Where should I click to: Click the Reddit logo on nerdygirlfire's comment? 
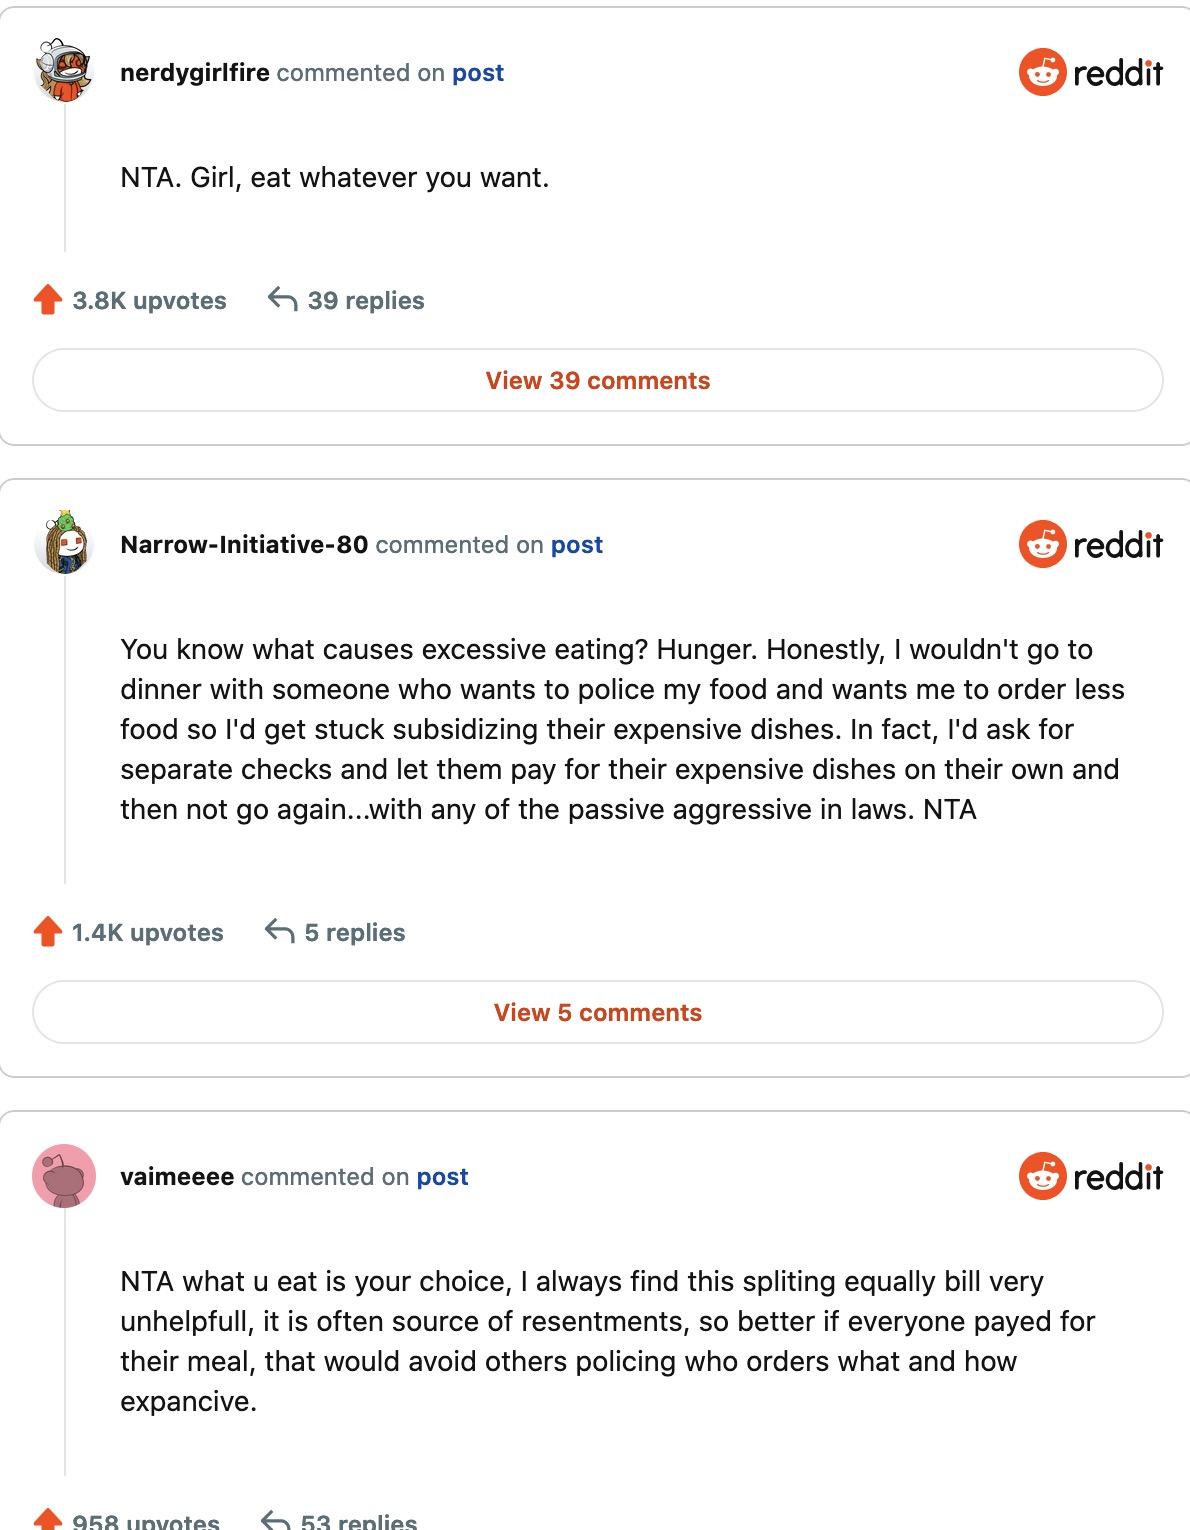1090,72
